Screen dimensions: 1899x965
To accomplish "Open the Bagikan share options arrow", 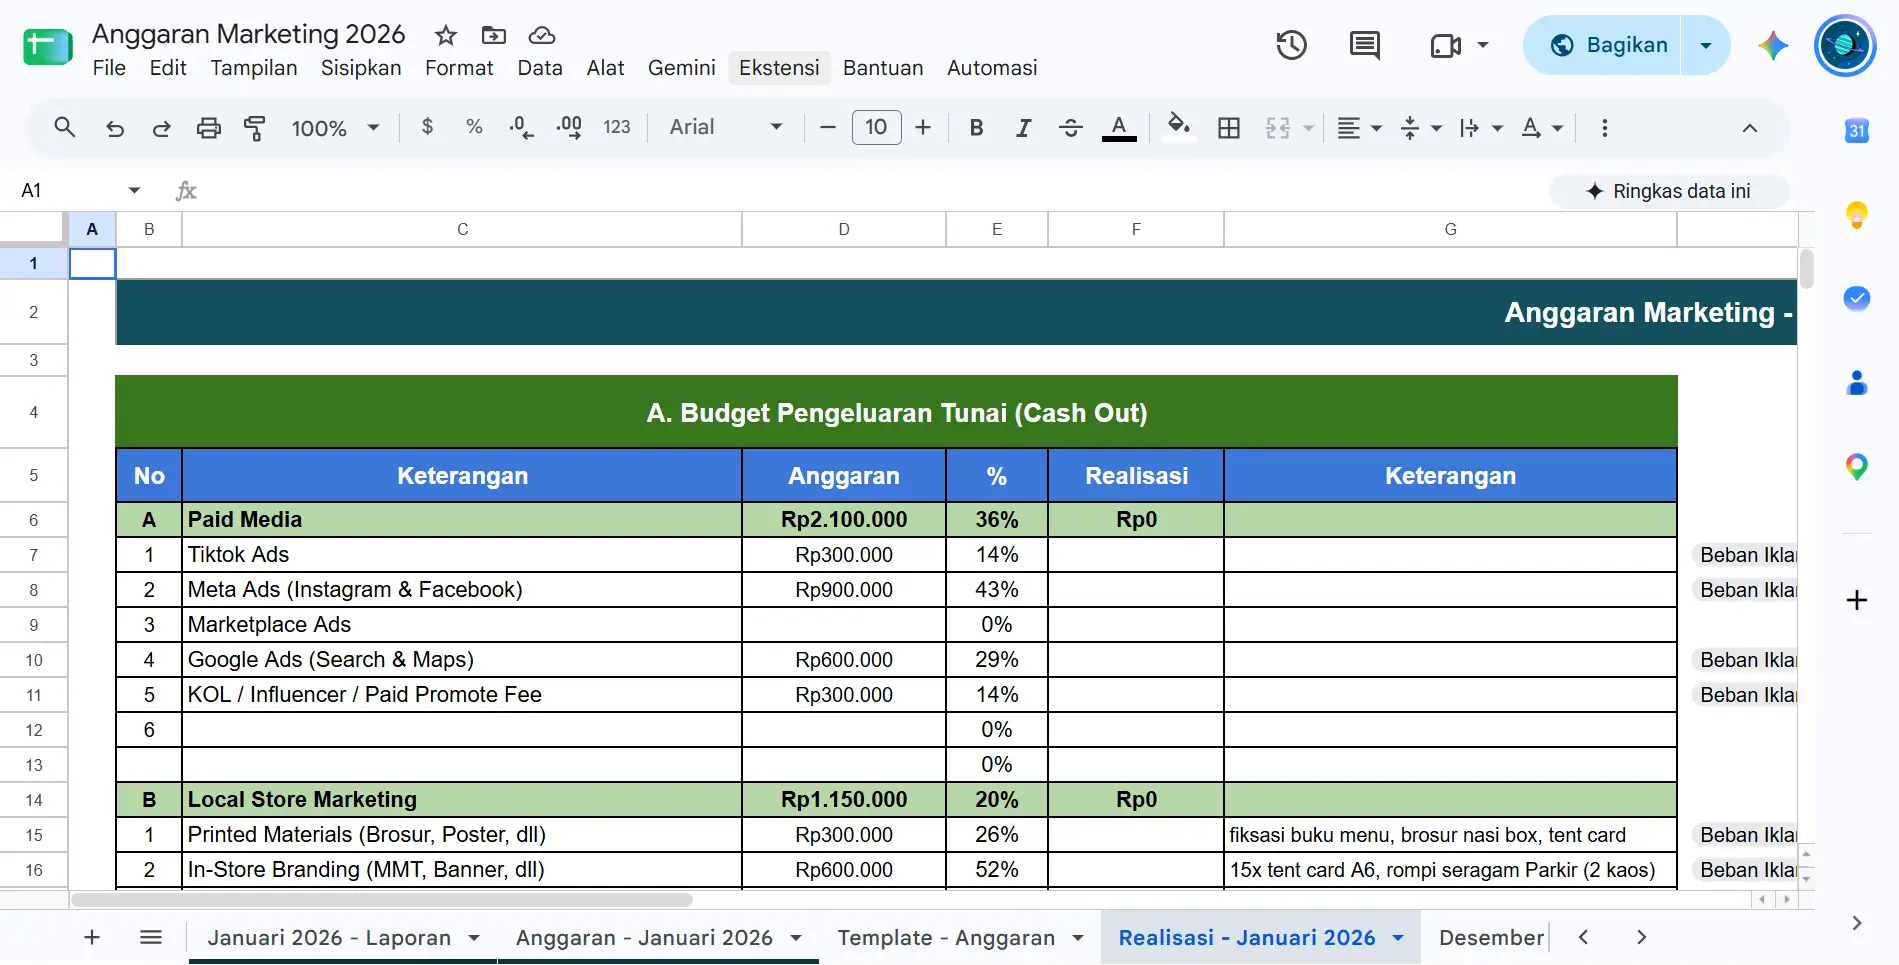I will [x=1706, y=45].
